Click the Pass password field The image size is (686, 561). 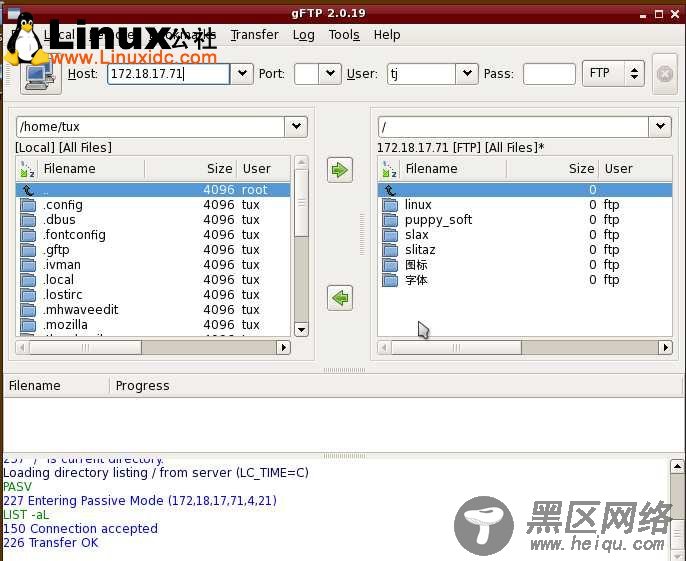click(x=549, y=74)
